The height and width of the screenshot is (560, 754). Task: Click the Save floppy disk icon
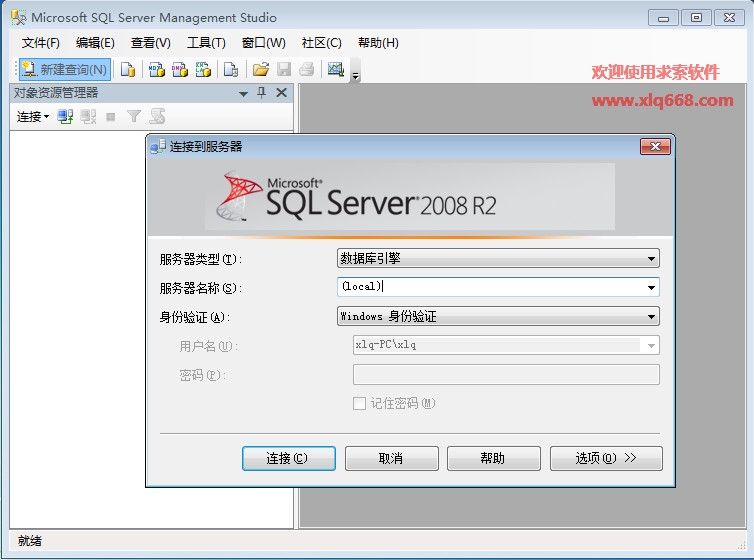coord(284,69)
